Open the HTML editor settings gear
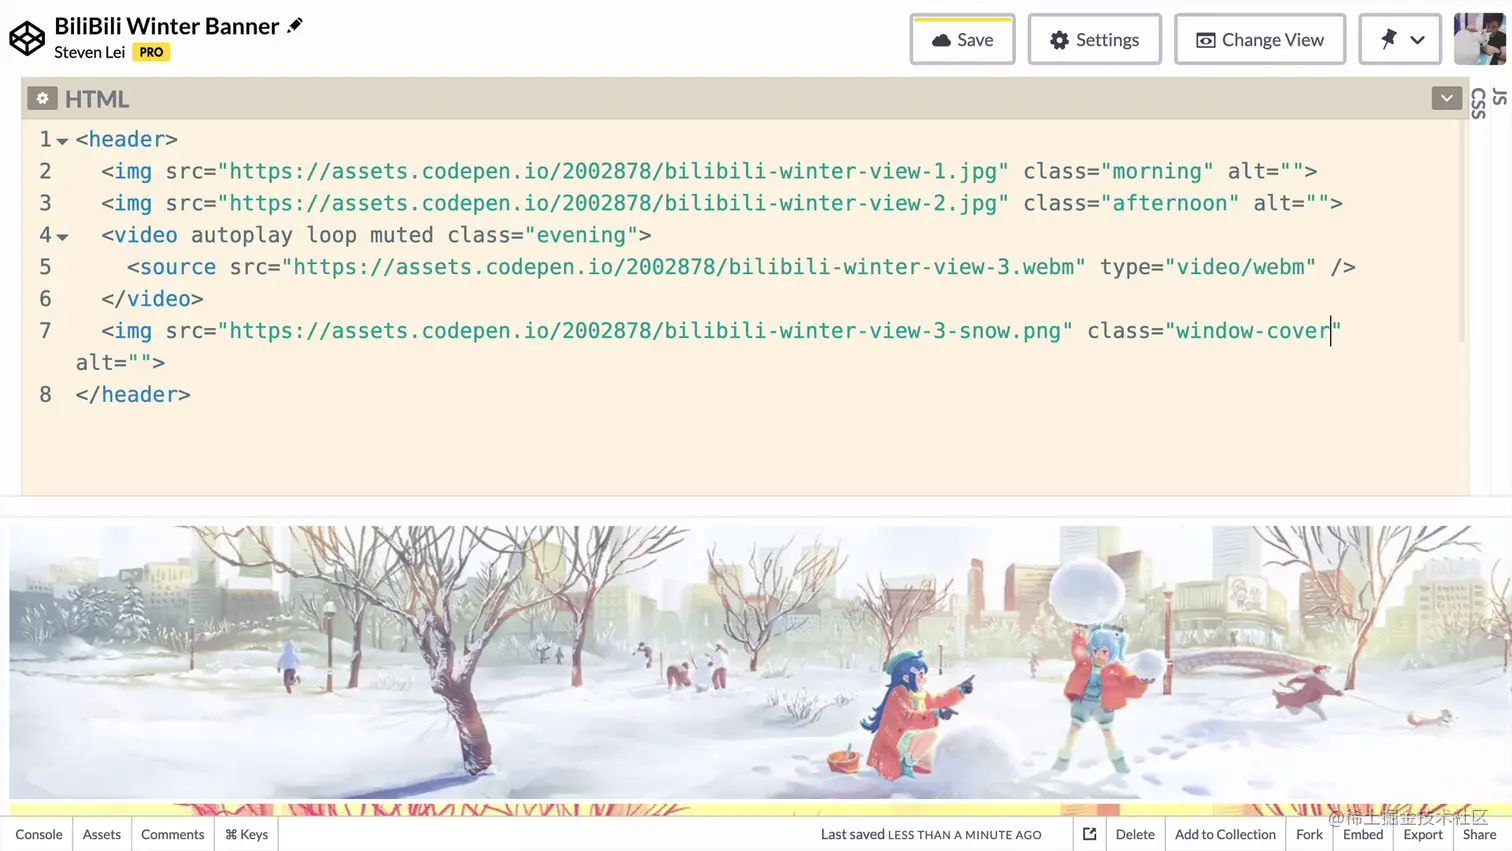This screenshot has height=851, width=1512. [42, 98]
